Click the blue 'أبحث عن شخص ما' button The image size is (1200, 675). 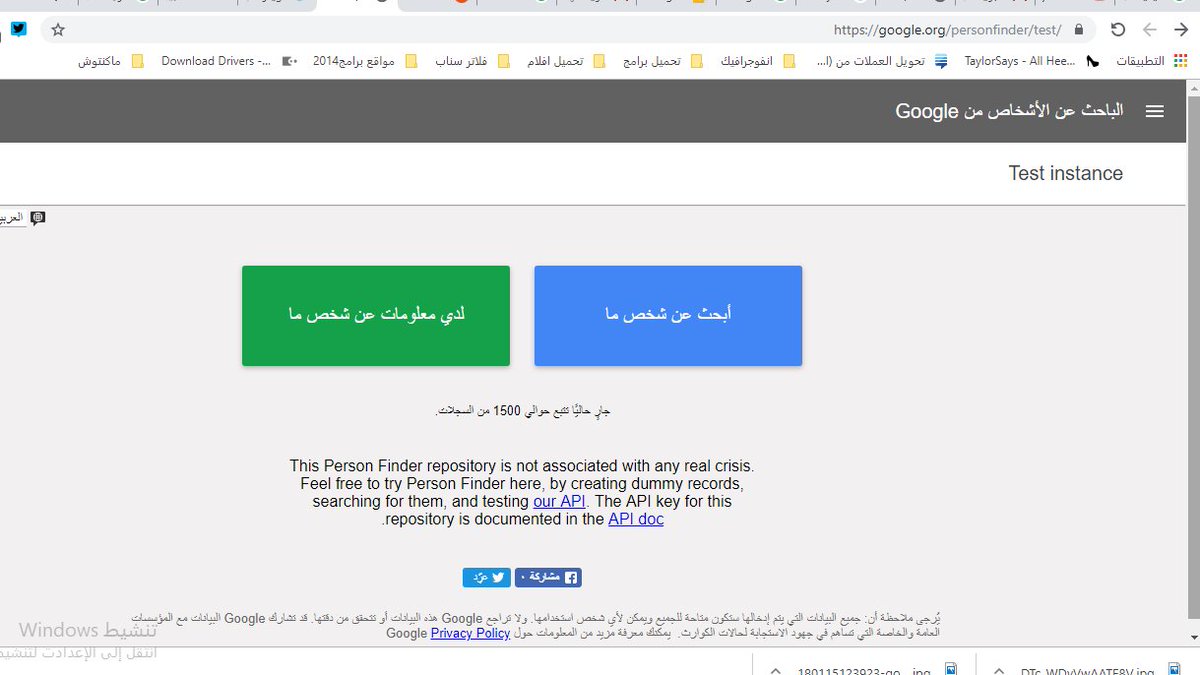point(668,316)
